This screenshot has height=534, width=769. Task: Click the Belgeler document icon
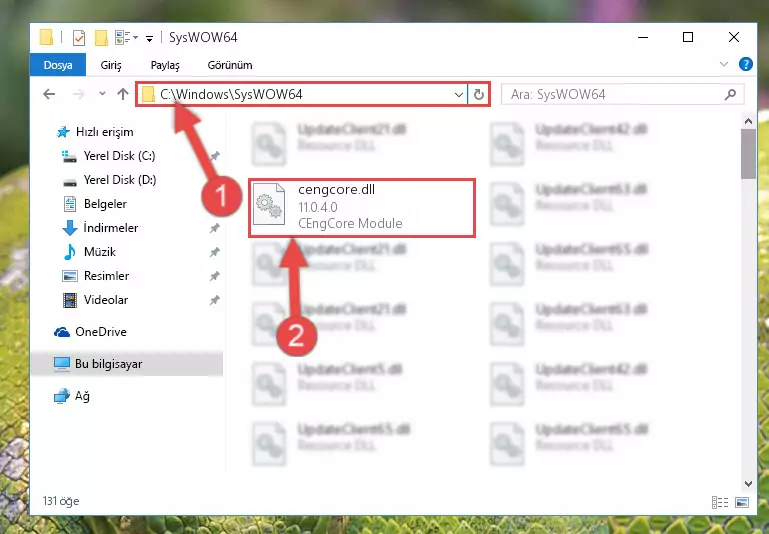70,204
